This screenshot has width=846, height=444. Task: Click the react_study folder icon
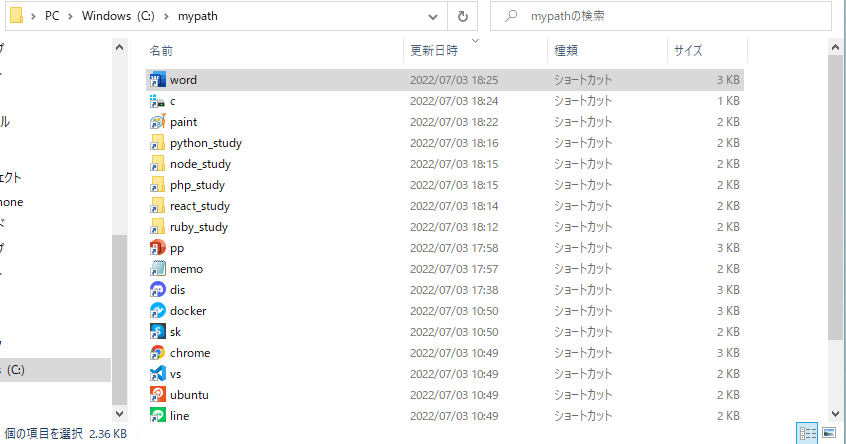[x=158, y=206]
